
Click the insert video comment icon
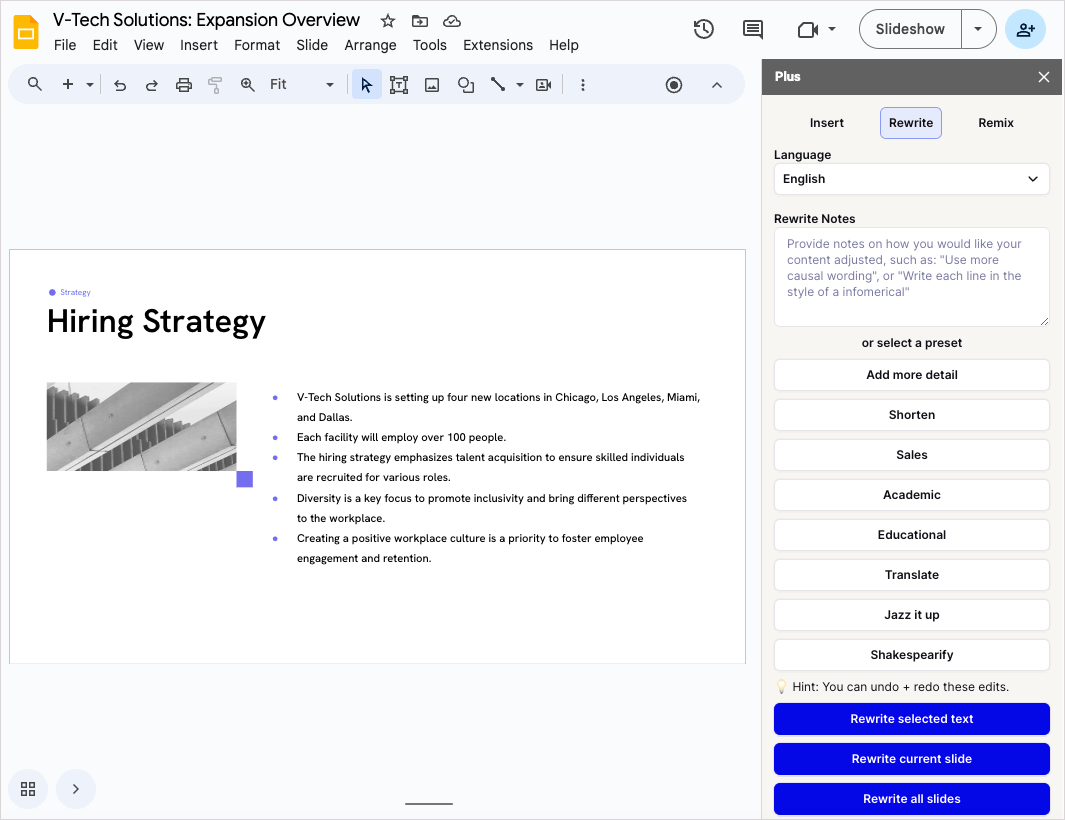[x=543, y=85]
